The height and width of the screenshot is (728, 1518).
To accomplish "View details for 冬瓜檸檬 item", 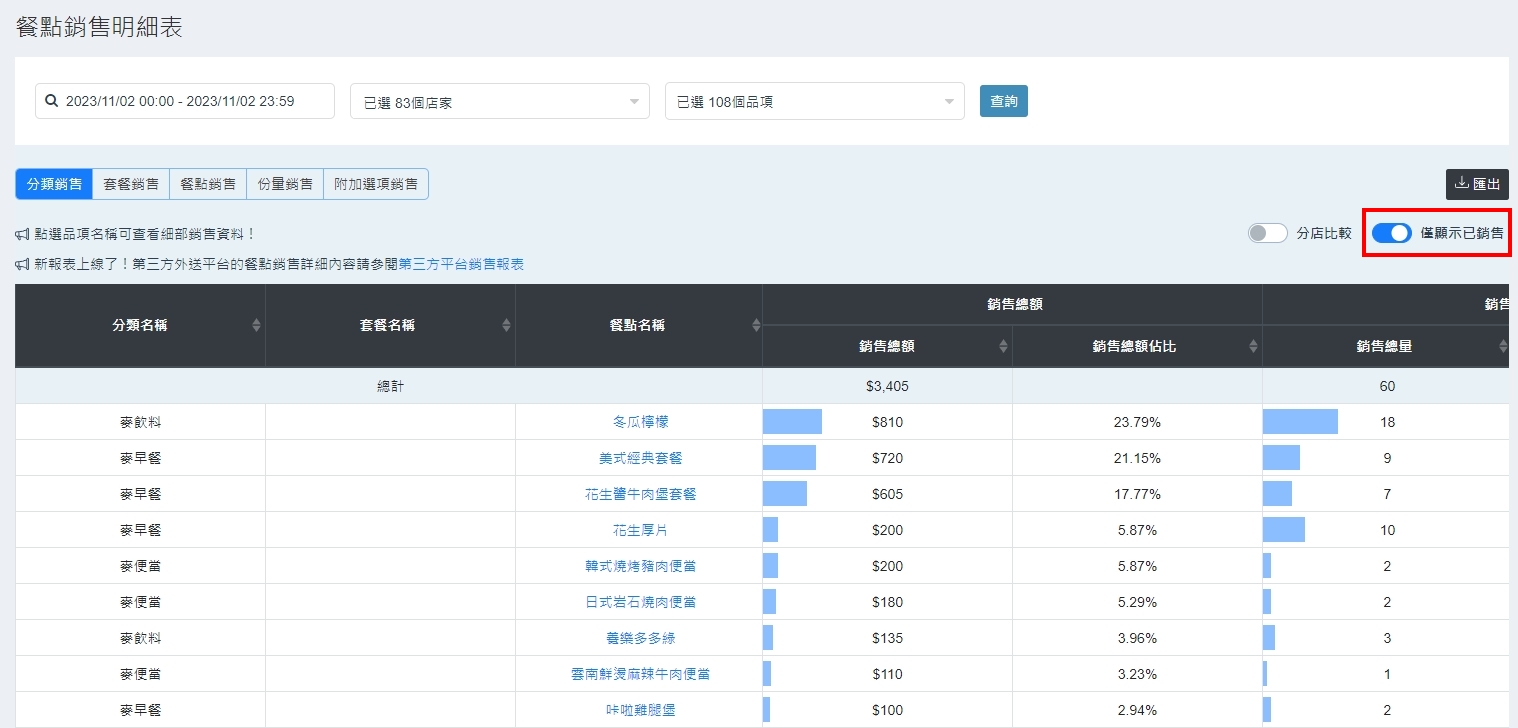I will [639, 422].
